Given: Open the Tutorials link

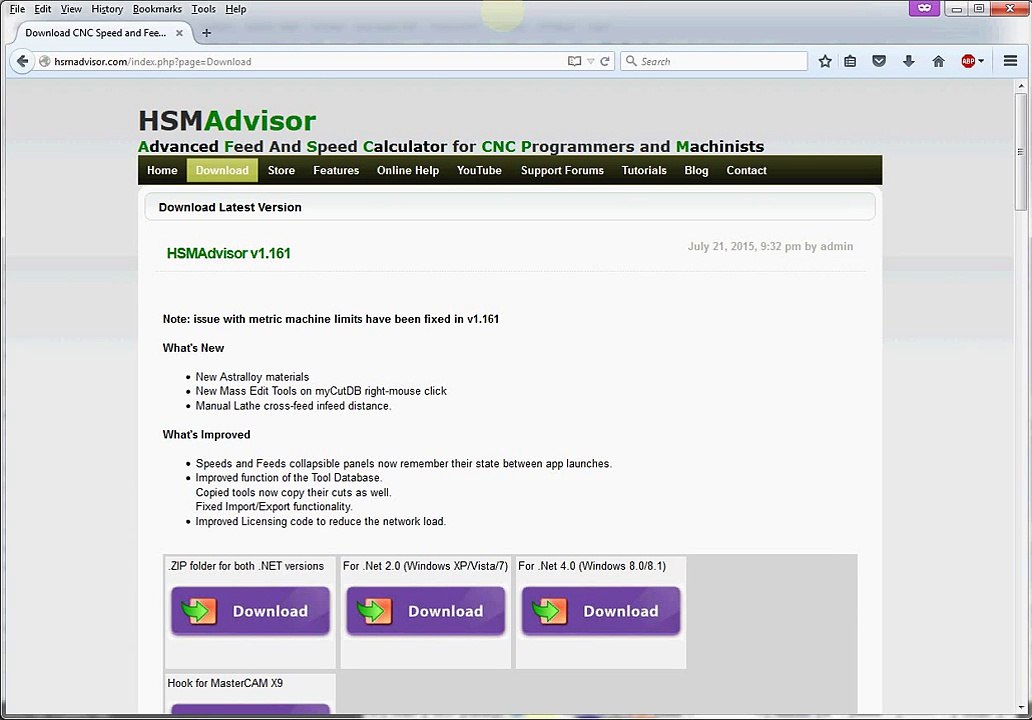Looking at the screenshot, I should pyautogui.click(x=644, y=170).
